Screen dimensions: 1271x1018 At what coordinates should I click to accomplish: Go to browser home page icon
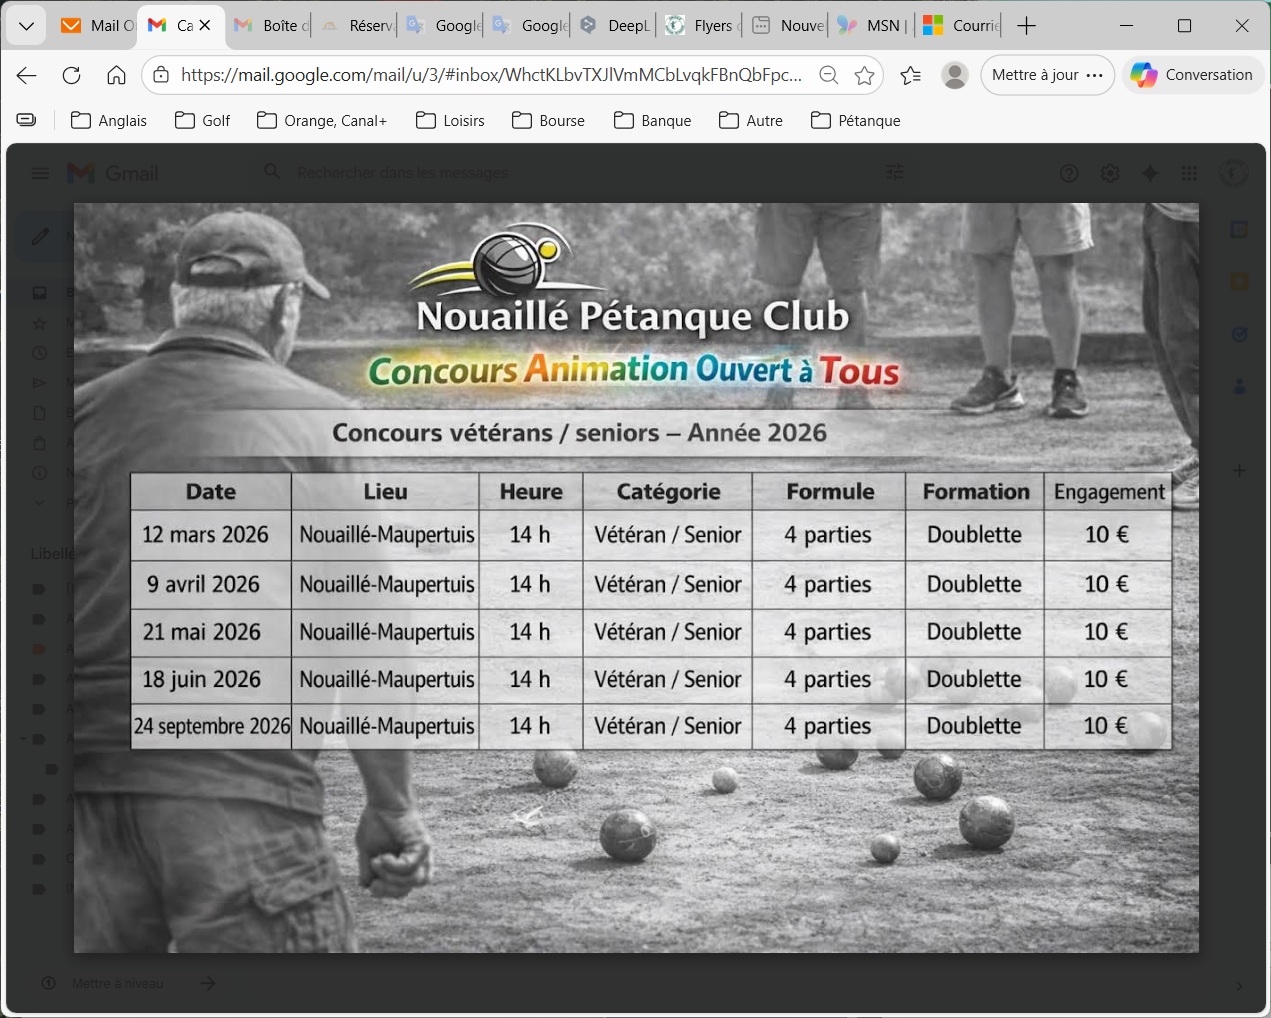pos(116,75)
